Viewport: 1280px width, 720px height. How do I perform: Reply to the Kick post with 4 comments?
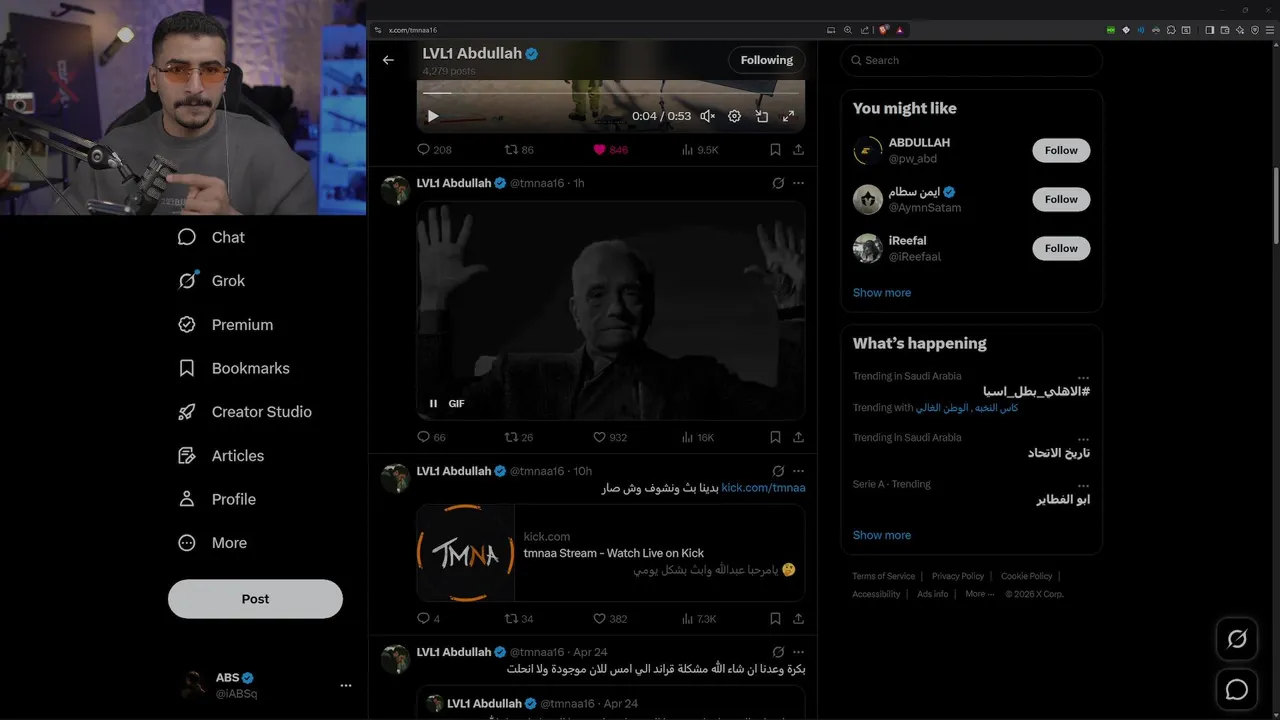point(428,619)
